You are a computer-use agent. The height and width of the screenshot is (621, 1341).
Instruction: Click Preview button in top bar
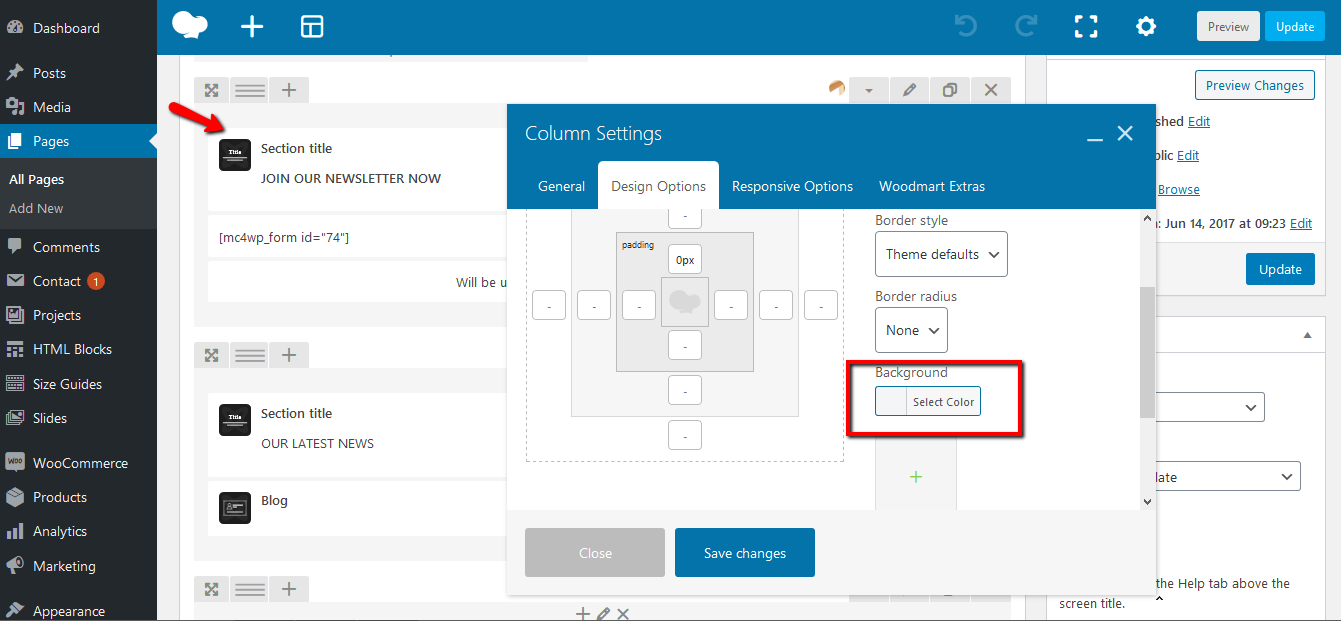(x=1228, y=27)
